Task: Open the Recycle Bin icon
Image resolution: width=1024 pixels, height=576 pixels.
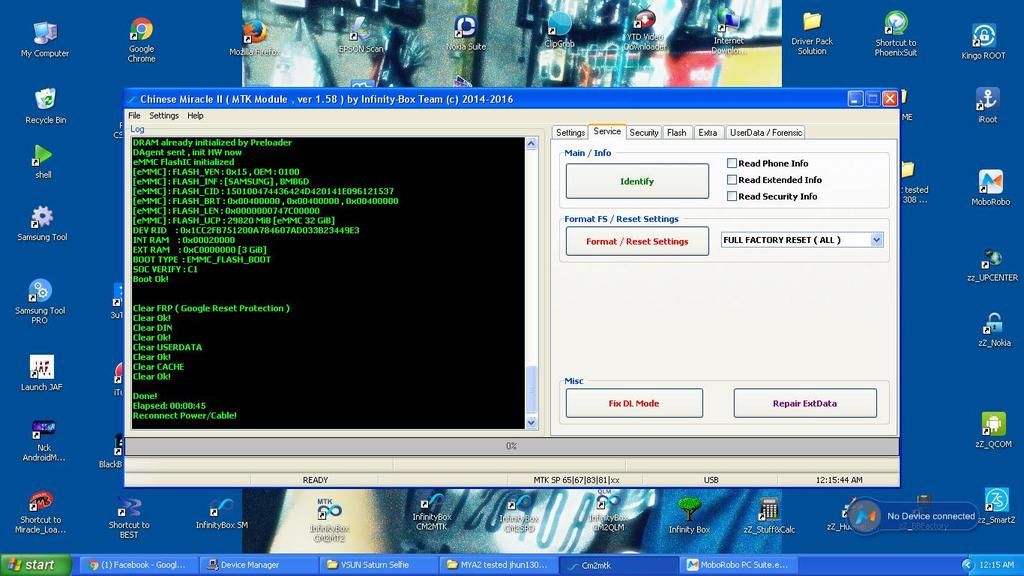Action: [x=45, y=101]
